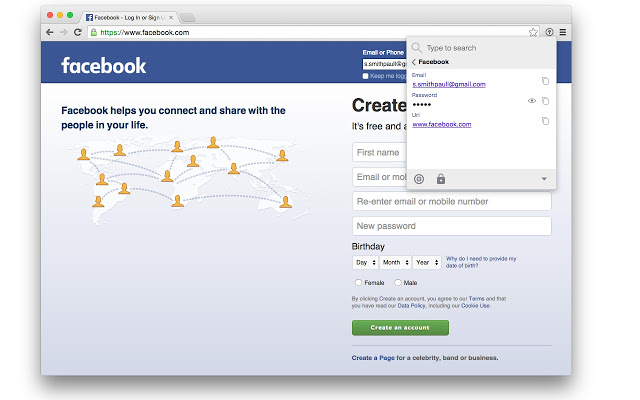
Task: Close the Facebook browser tab
Action: pyautogui.click(x=171, y=18)
